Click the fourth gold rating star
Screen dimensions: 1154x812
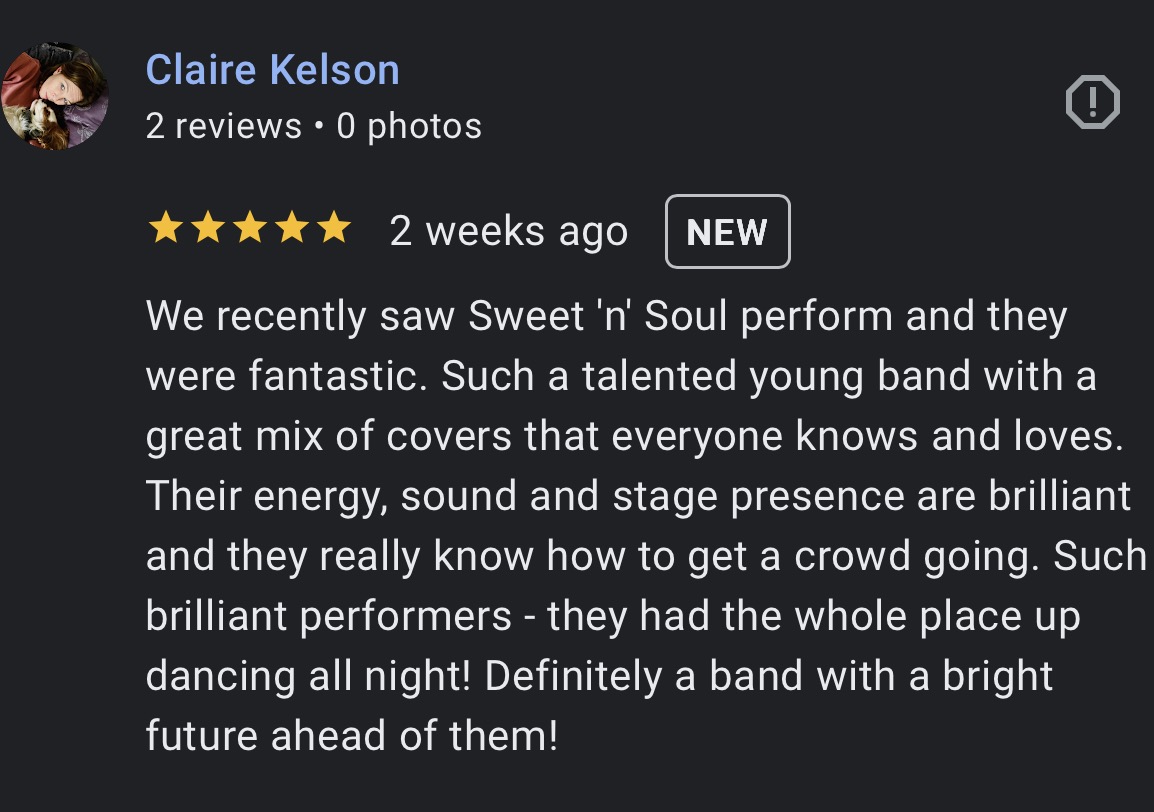(x=291, y=230)
